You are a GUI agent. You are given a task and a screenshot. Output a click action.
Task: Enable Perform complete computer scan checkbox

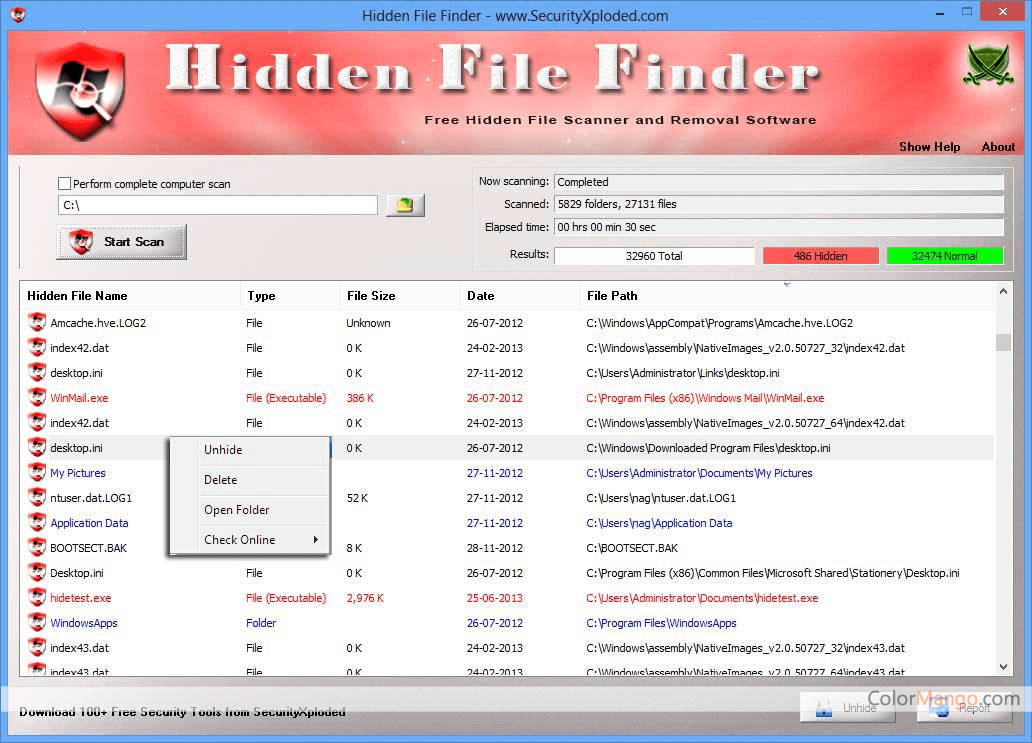tap(64, 184)
